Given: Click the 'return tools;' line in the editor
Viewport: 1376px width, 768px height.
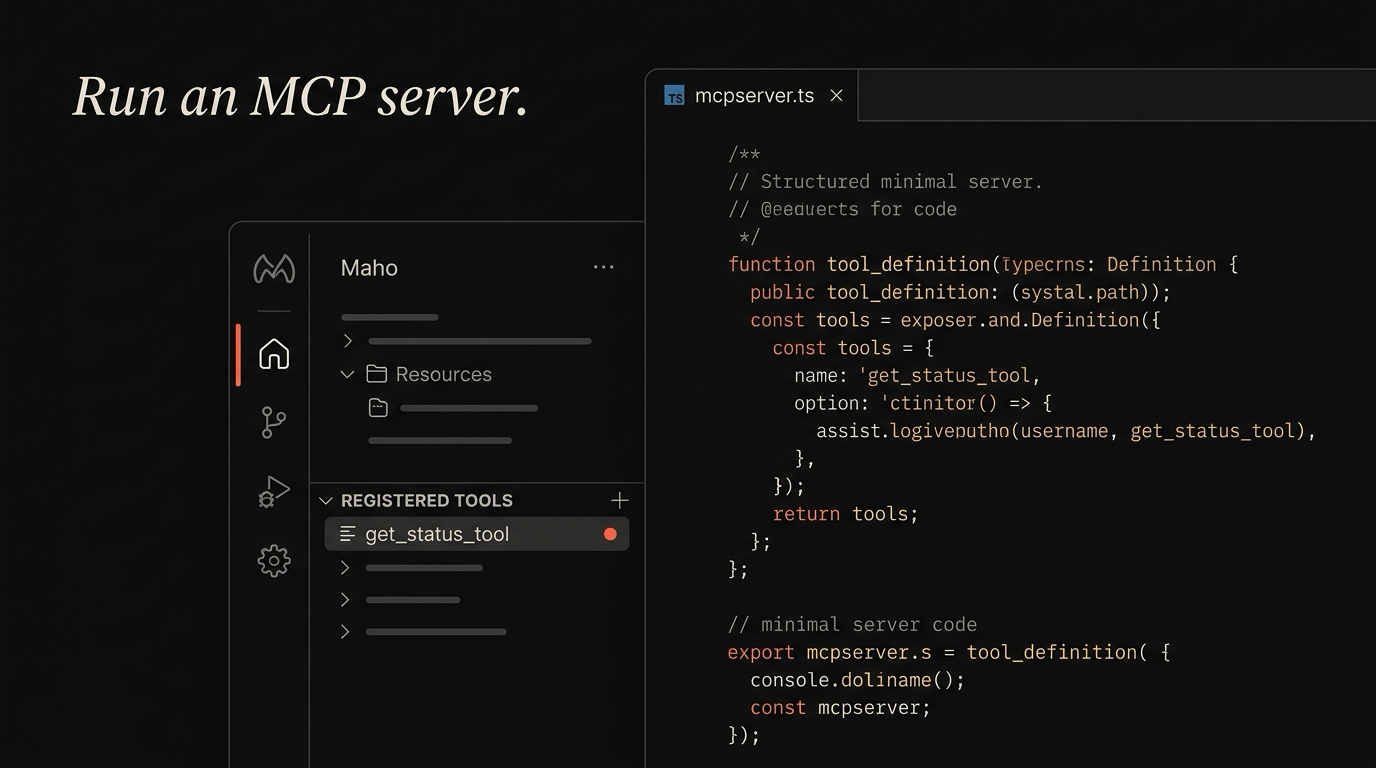Looking at the screenshot, I should pyautogui.click(x=845, y=514).
